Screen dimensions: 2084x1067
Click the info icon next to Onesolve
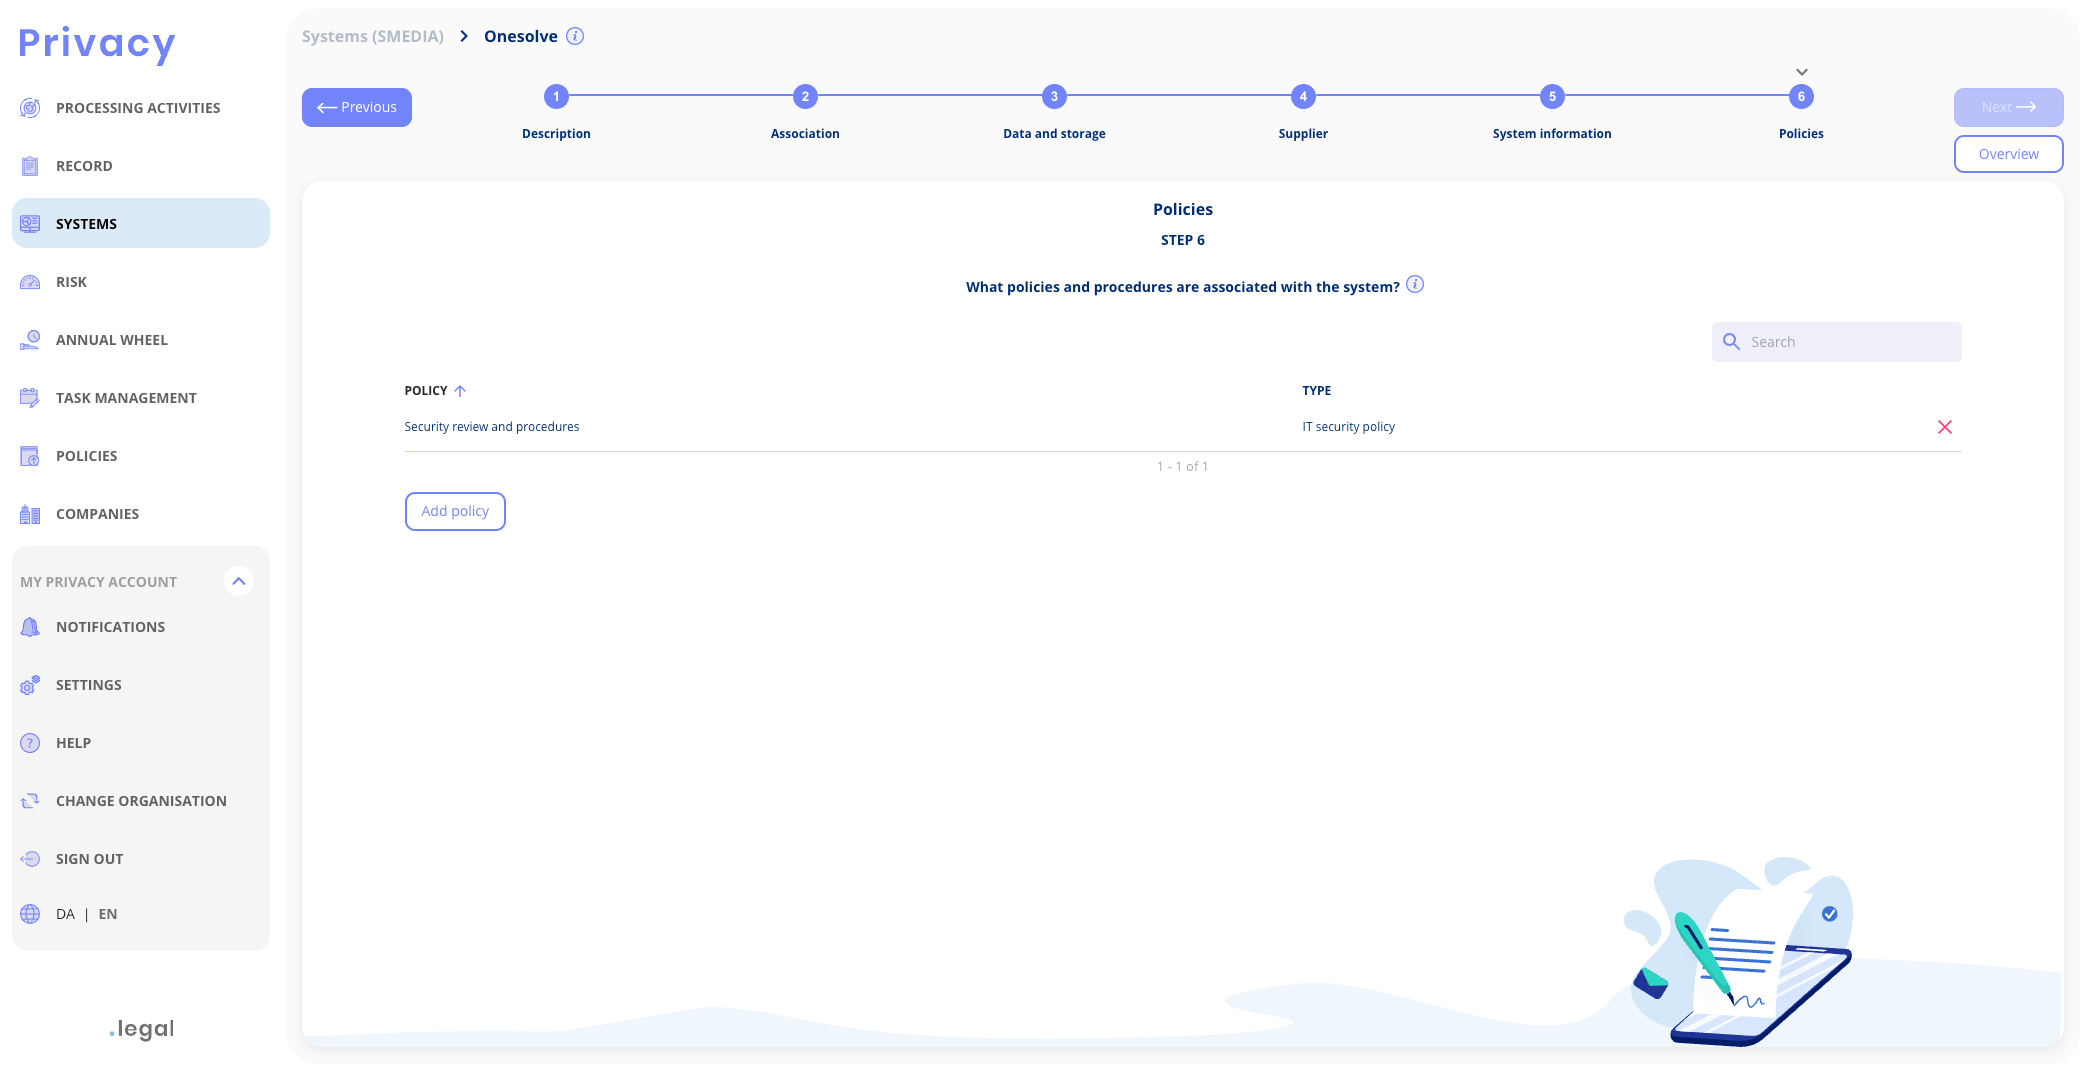click(x=575, y=36)
